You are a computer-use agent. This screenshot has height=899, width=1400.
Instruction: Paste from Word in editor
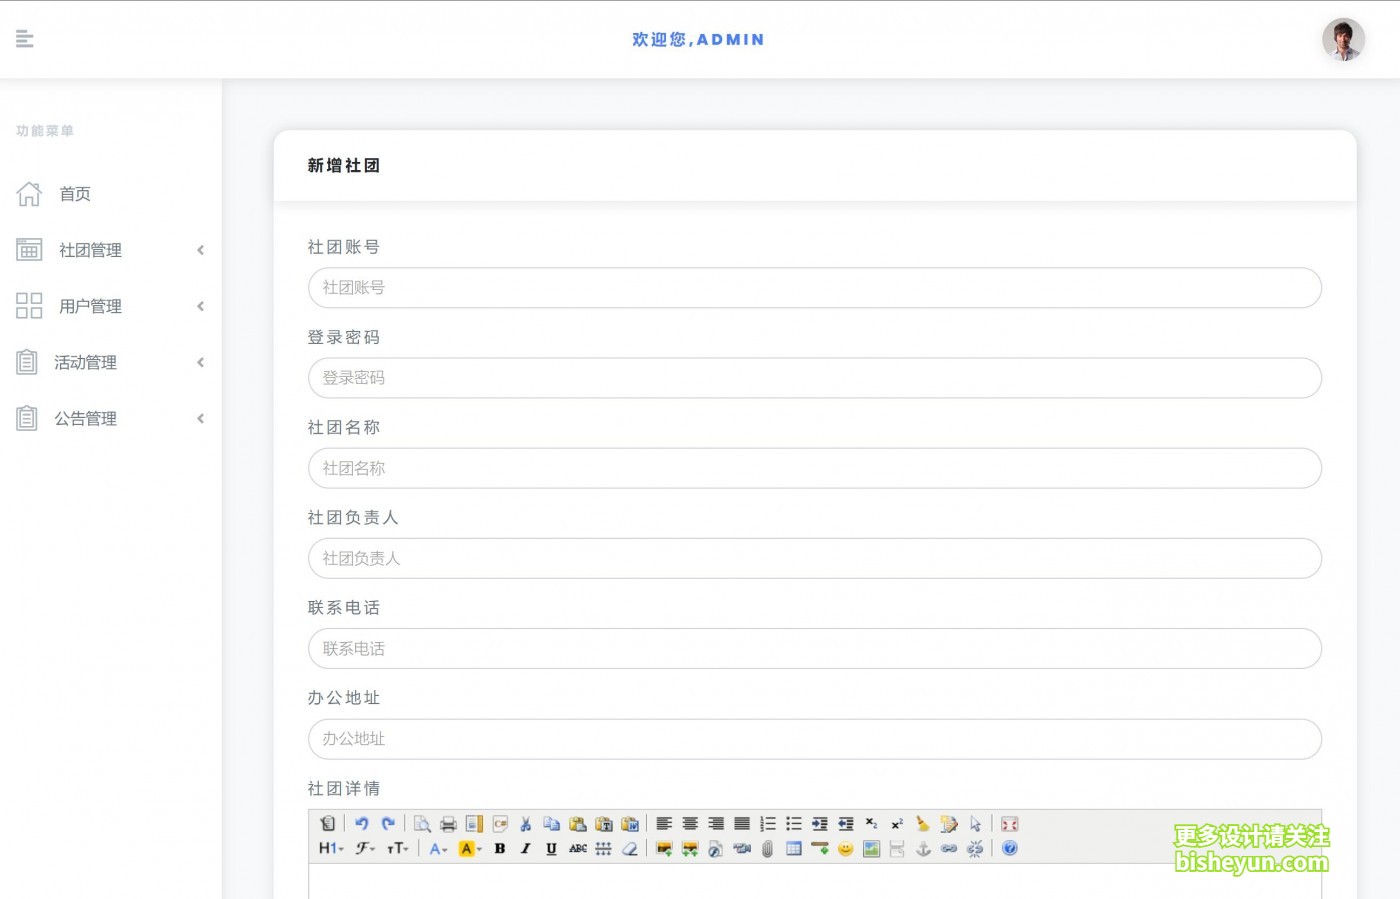pyautogui.click(x=630, y=824)
